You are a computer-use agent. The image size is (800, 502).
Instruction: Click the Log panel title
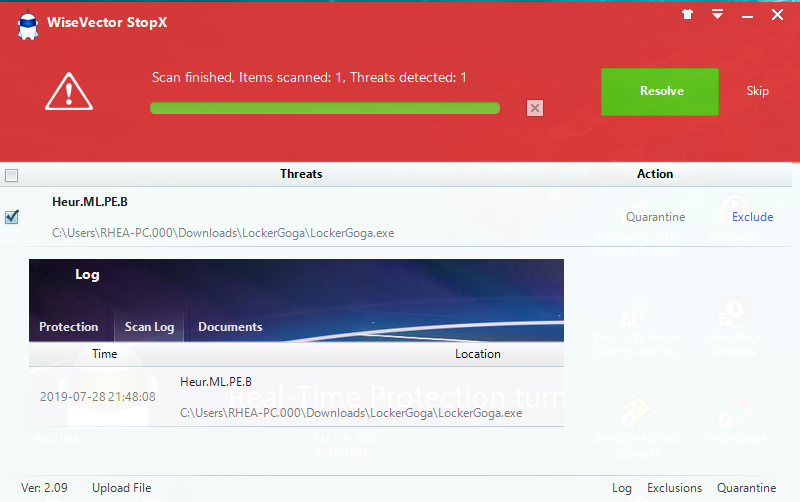tap(87, 274)
